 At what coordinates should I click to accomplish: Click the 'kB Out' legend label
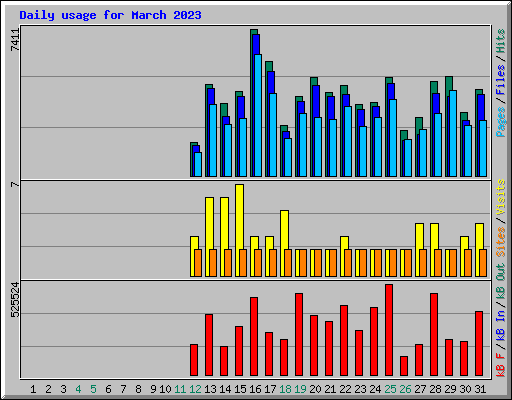point(500,282)
